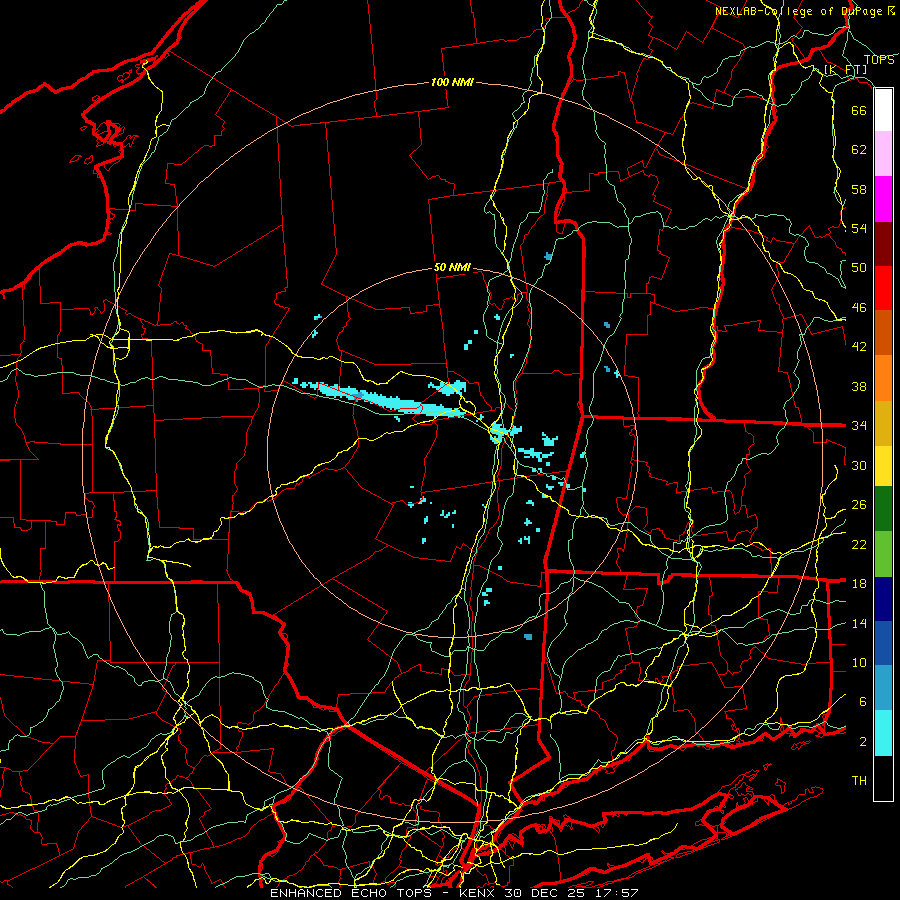The width and height of the screenshot is (900, 900).
Task: Click the legend value '34'
Action: 859,426
